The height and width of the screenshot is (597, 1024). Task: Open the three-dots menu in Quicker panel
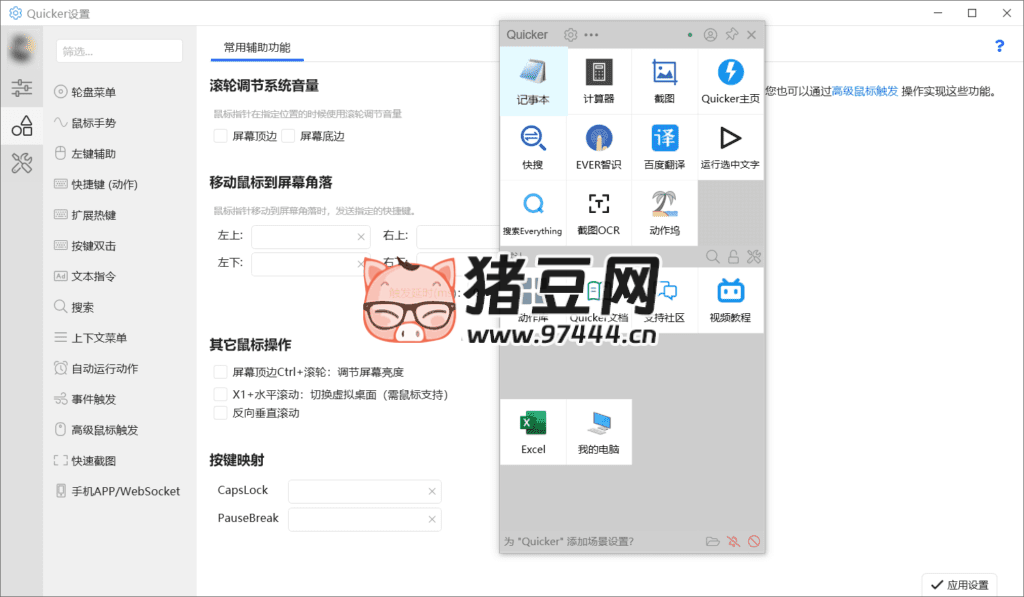tap(592, 35)
